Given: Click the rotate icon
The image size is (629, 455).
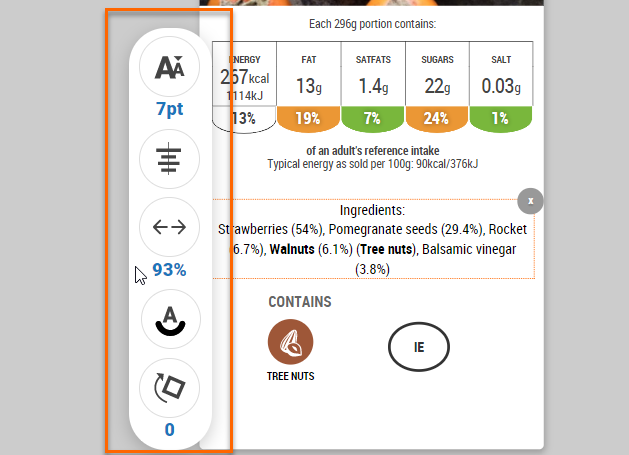Looking at the screenshot, I should (x=170, y=388).
